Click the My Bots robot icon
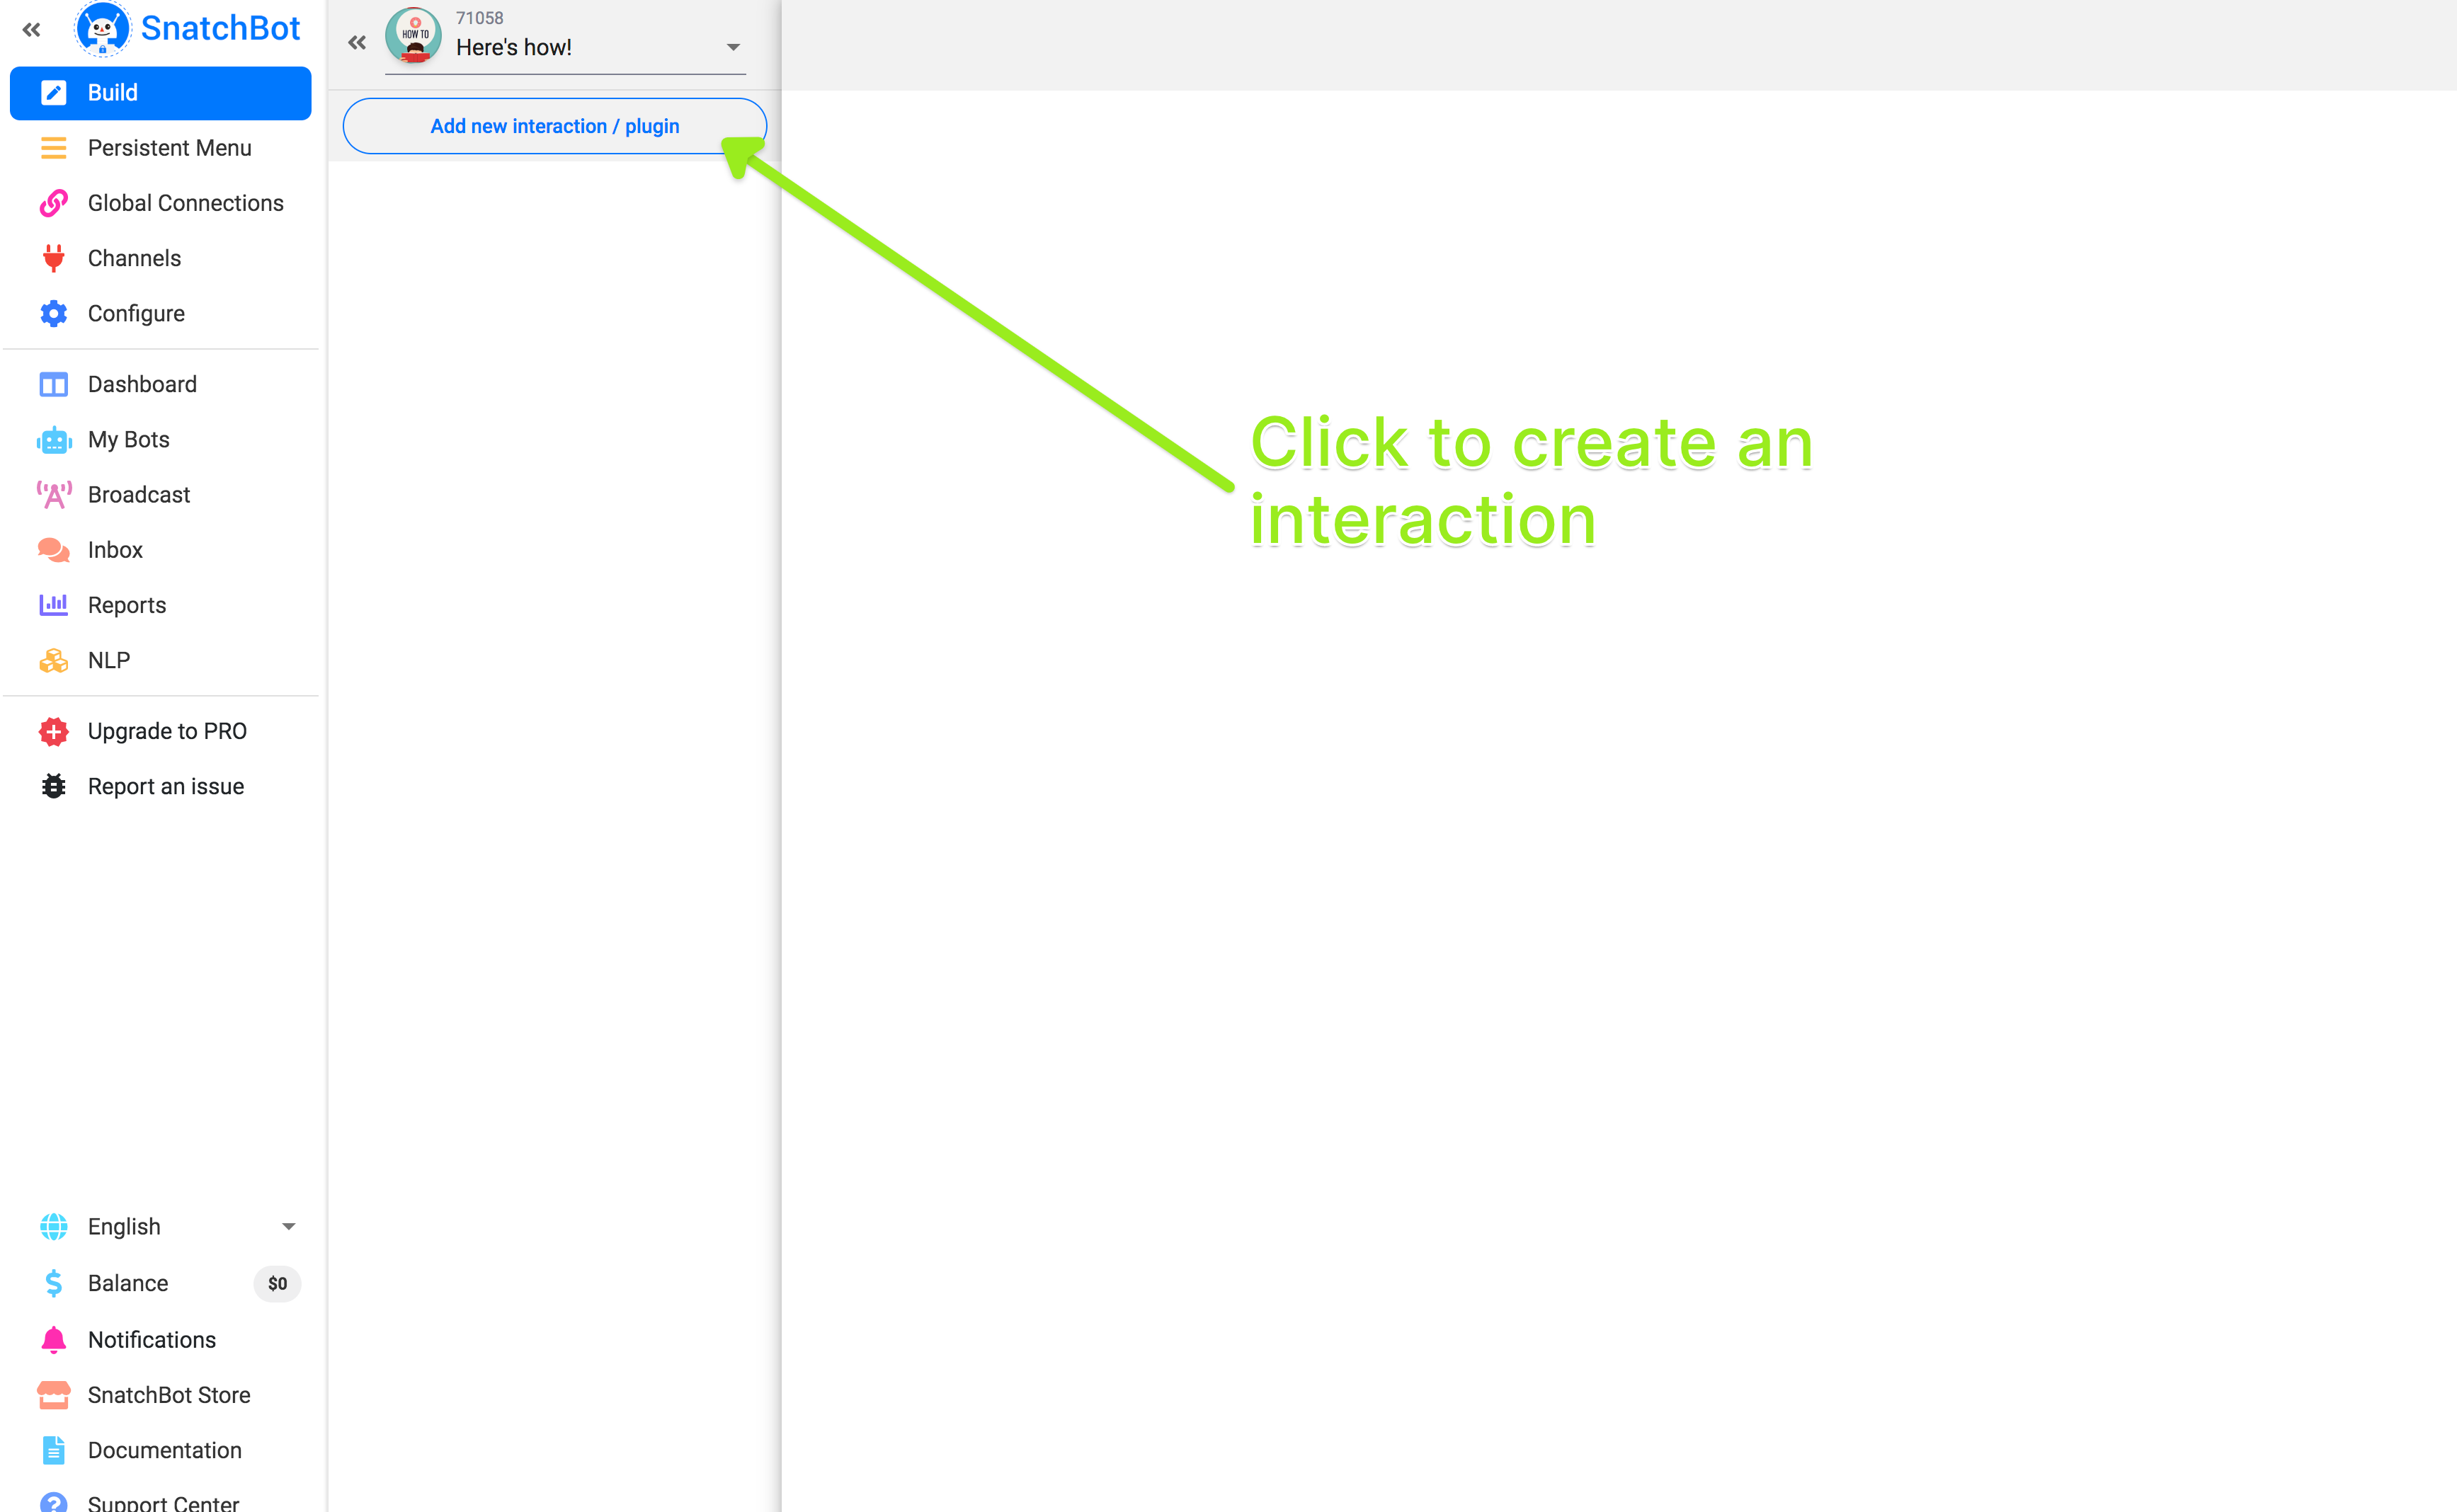Viewport: 2457px width, 1512px height. [x=54, y=440]
